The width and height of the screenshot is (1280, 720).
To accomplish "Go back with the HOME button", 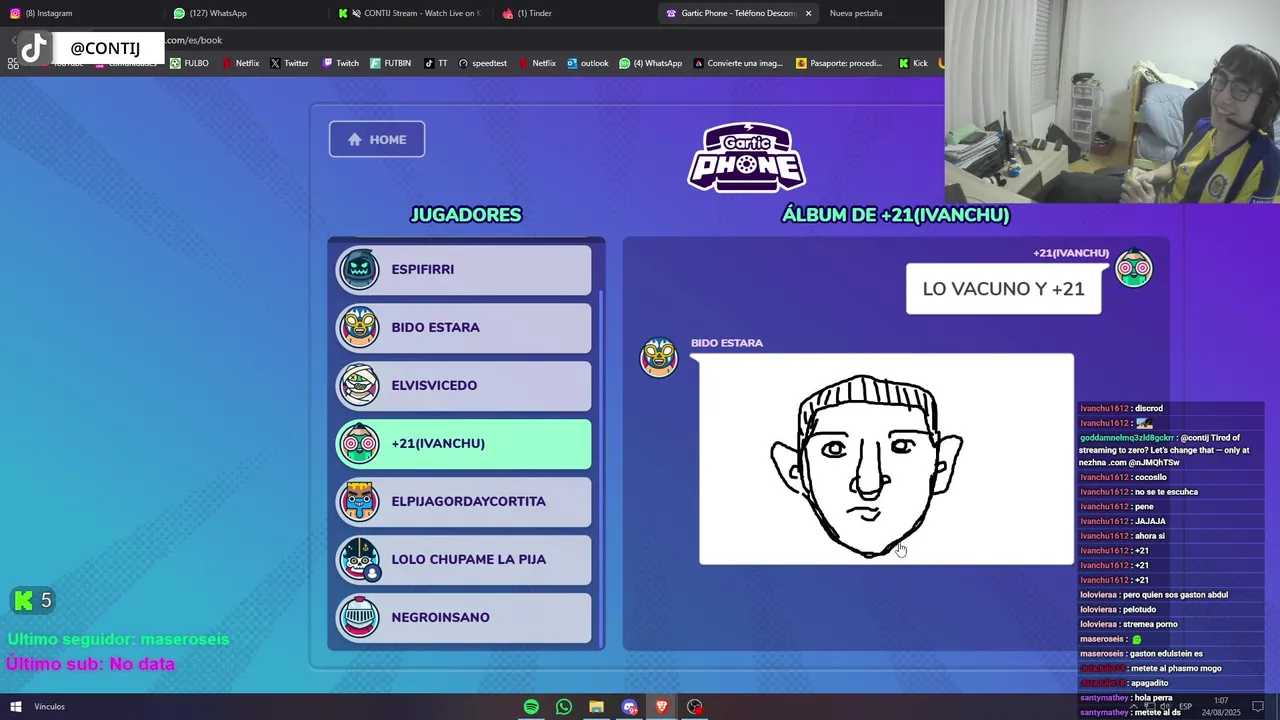I will coord(377,139).
